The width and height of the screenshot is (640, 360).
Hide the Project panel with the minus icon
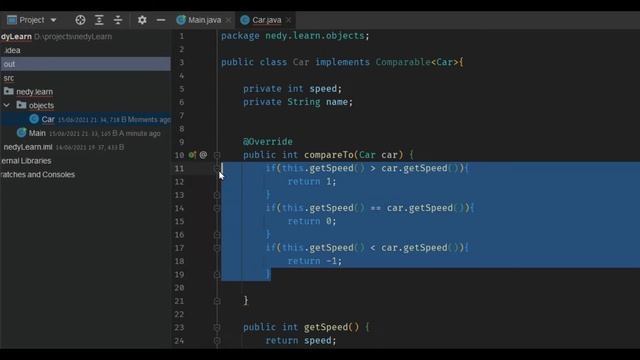161,20
